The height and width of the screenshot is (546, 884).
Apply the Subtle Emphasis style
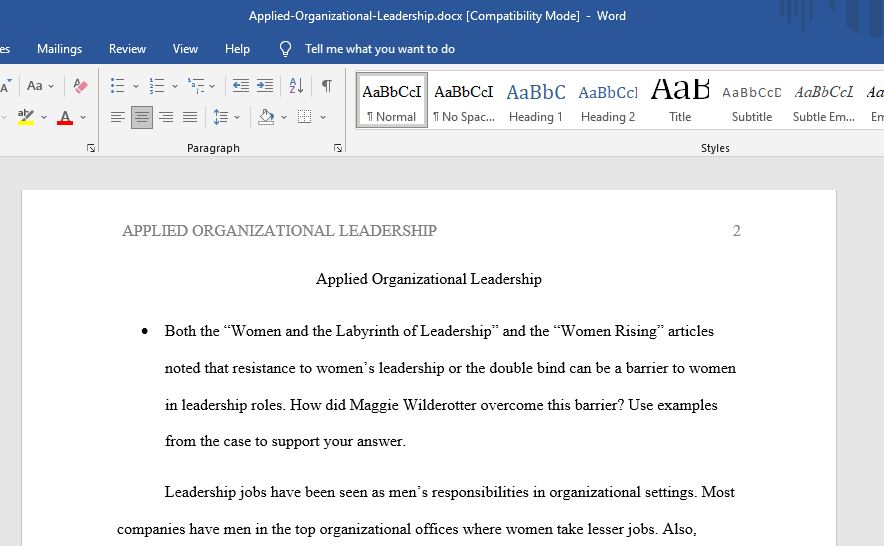coord(824,100)
